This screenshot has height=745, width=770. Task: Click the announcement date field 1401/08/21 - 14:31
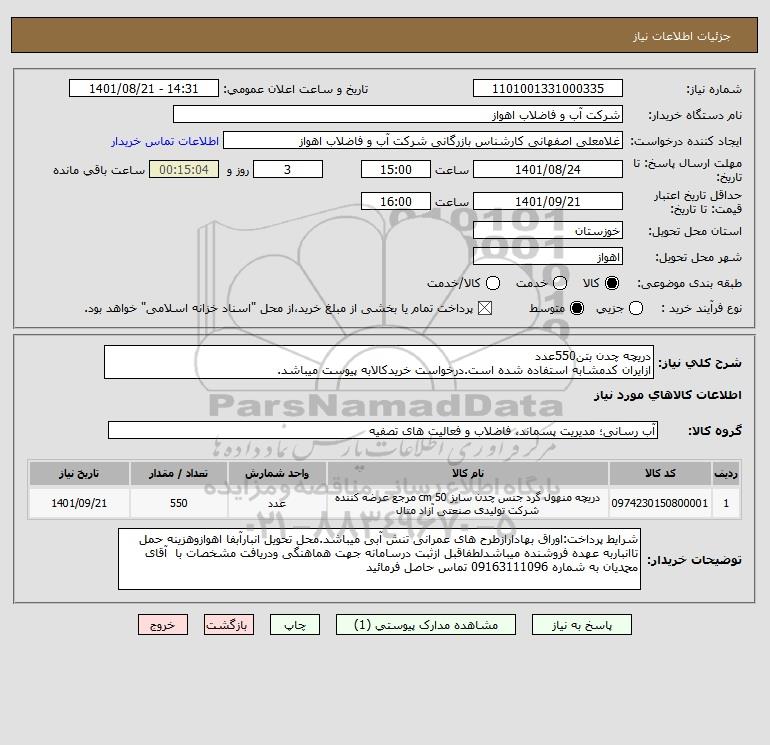coord(143,88)
